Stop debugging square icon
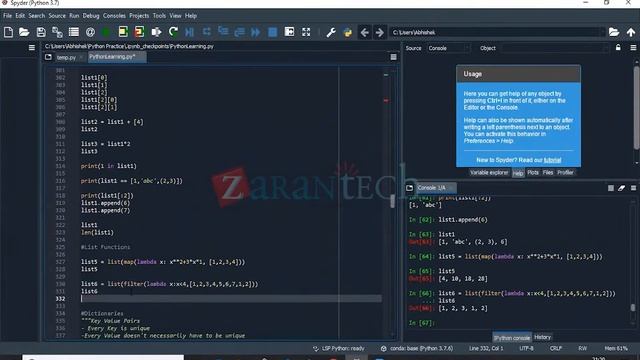The width and height of the screenshot is (640, 360). 272,32
